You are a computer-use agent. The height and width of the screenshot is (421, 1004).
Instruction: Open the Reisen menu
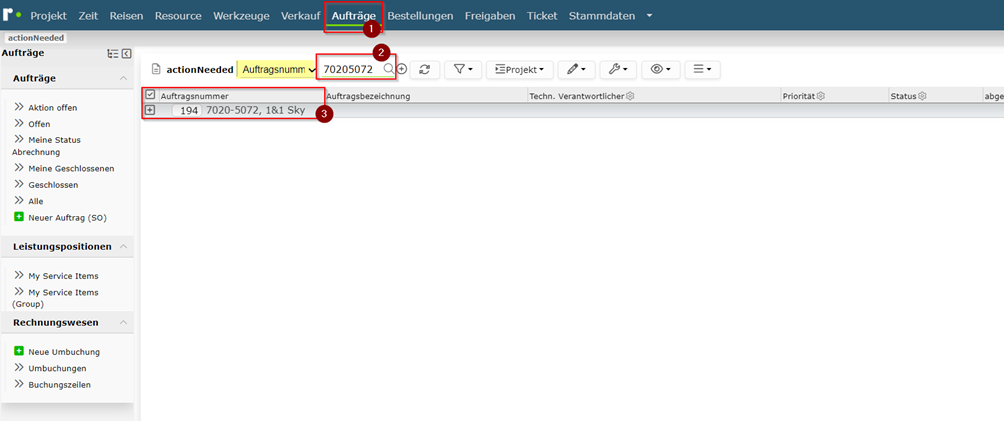click(x=126, y=16)
